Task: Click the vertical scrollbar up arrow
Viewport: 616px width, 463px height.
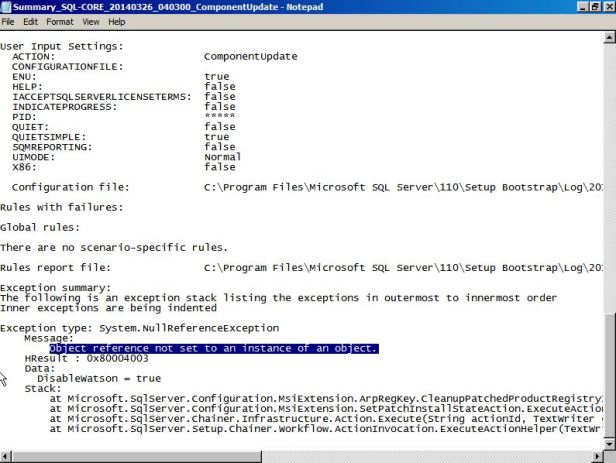Action: point(609,37)
